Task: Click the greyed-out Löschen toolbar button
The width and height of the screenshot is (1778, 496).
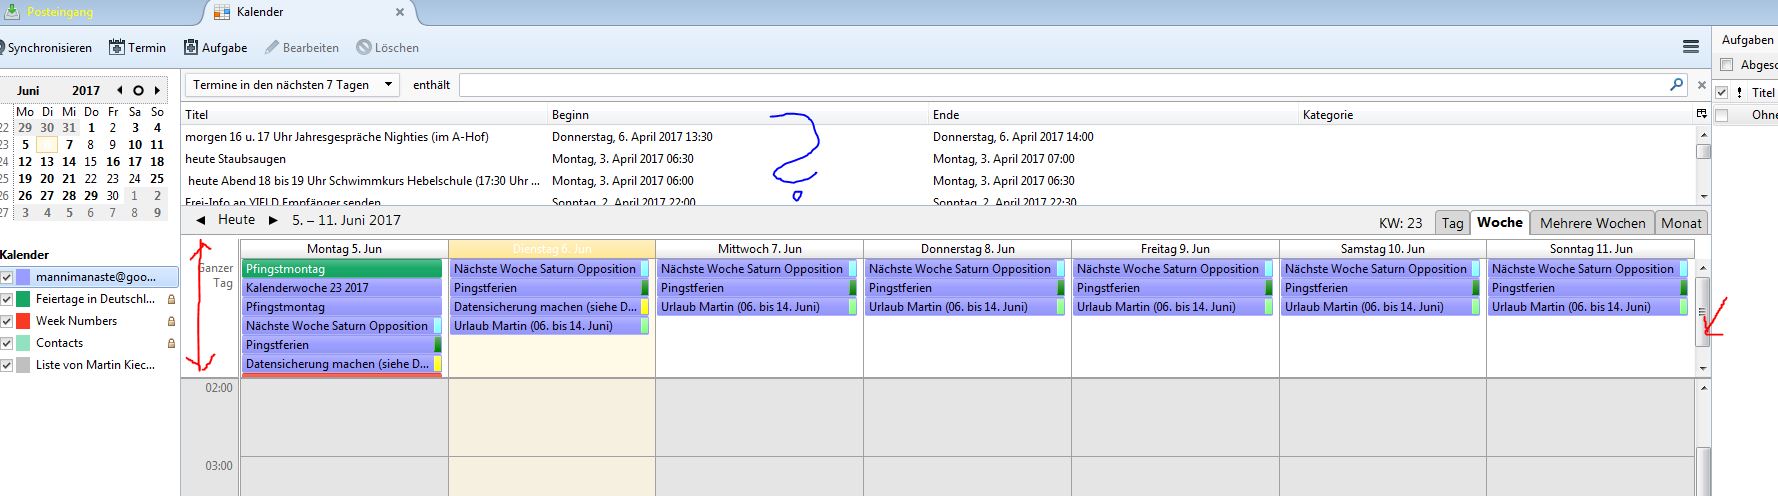Action: pyautogui.click(x=387, y=47)
